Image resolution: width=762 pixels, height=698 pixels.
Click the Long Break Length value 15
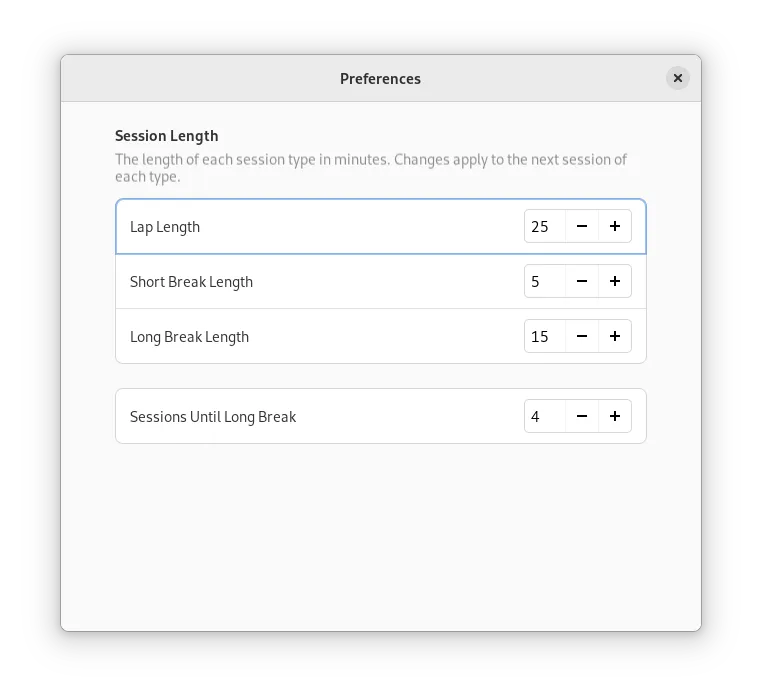pyautogui.click(x=545, y=336)
